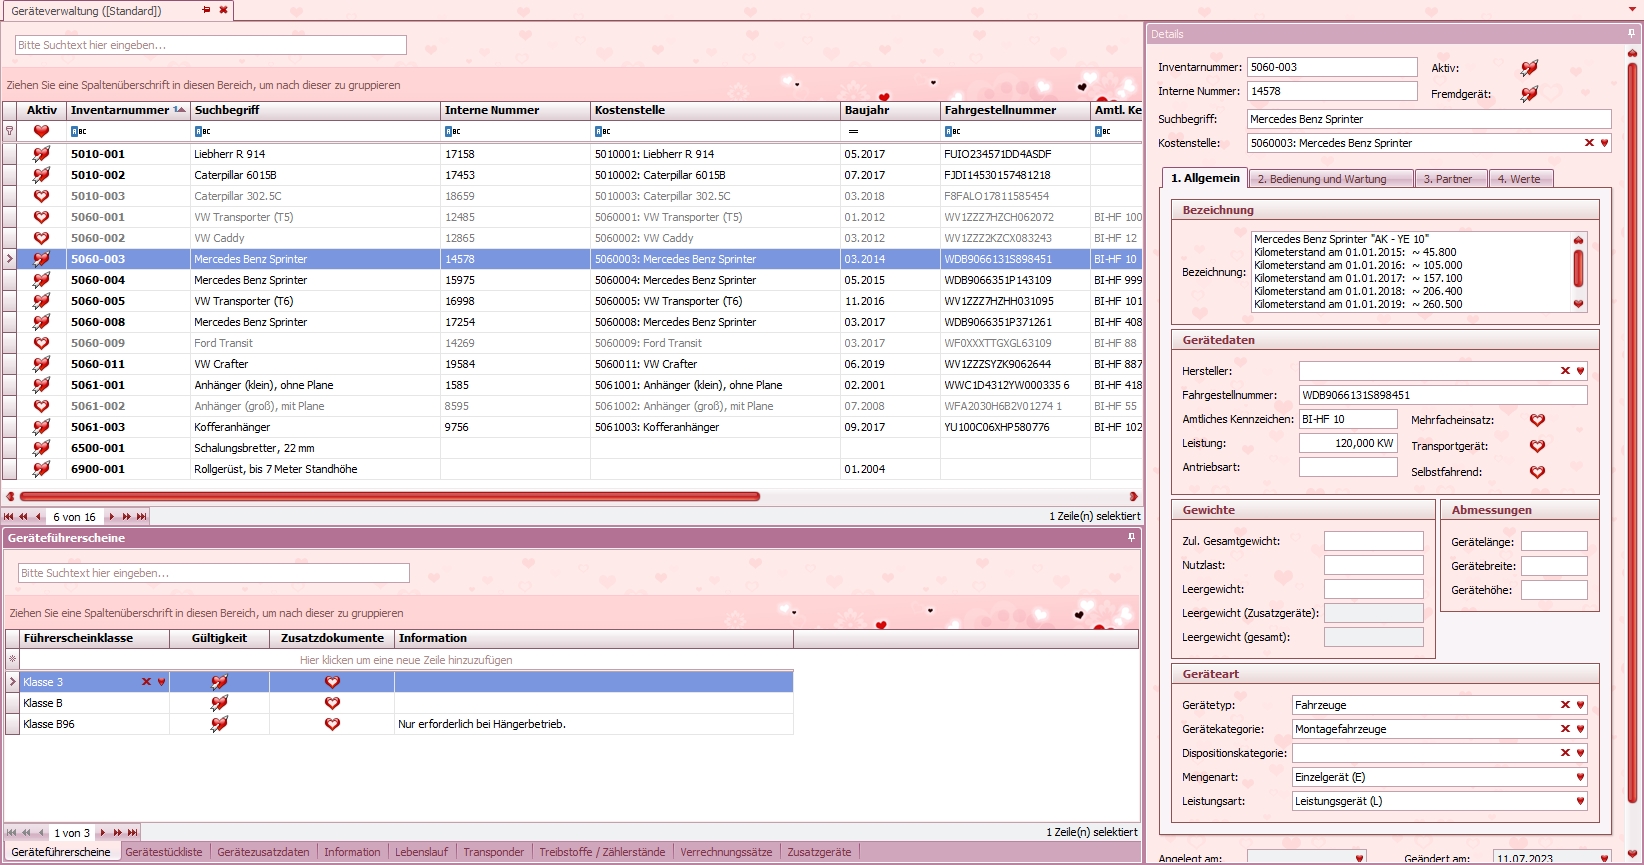Remove the Klasse 3 license class value

[x=146, y=682]
